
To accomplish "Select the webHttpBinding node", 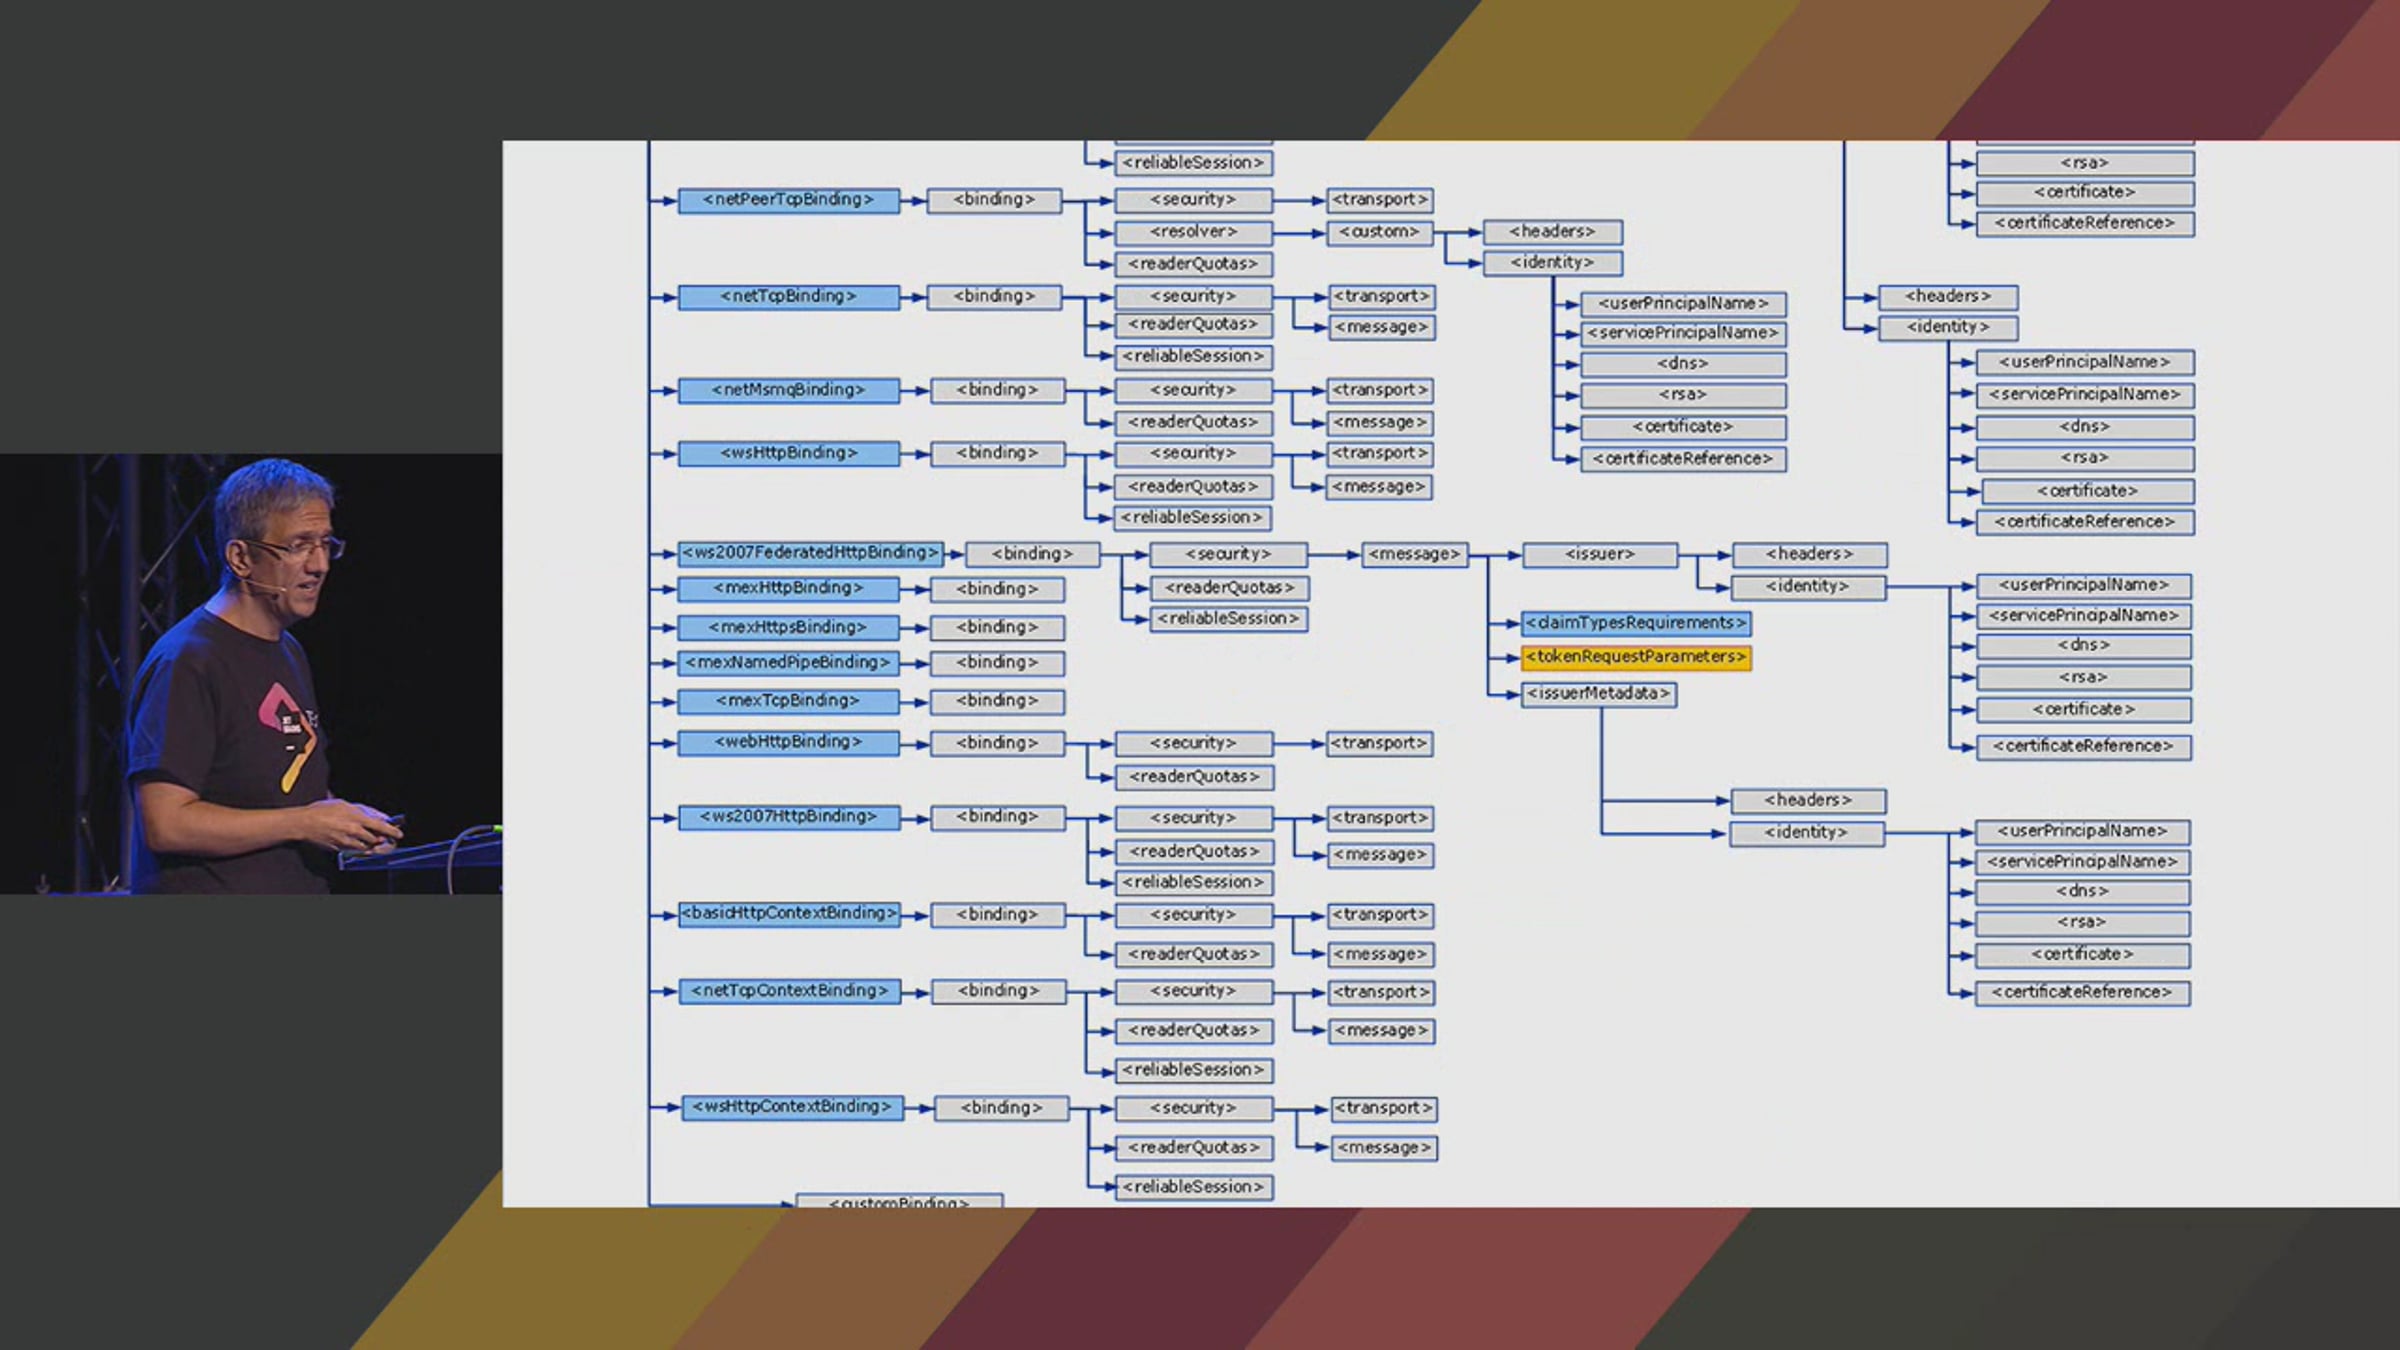I will (x=788, y=742).
